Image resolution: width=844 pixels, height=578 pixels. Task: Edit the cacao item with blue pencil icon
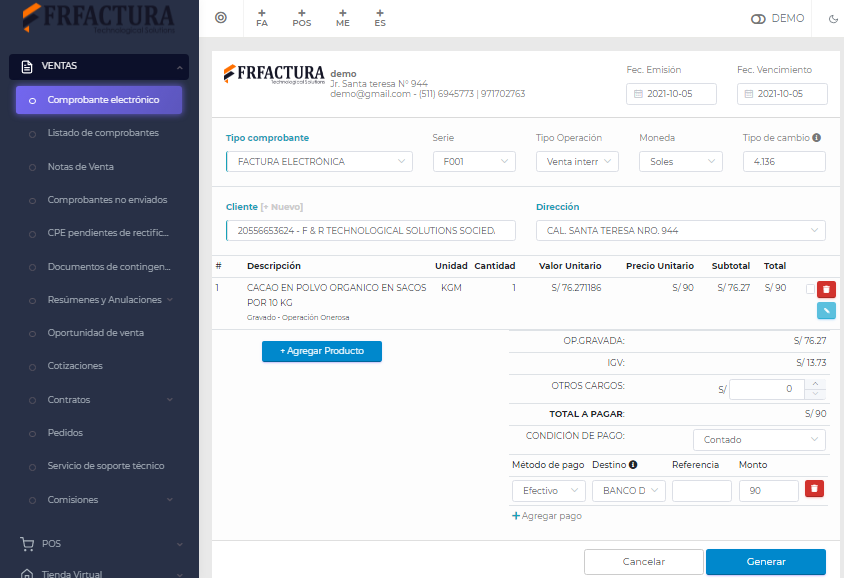(x=826, y=311)
